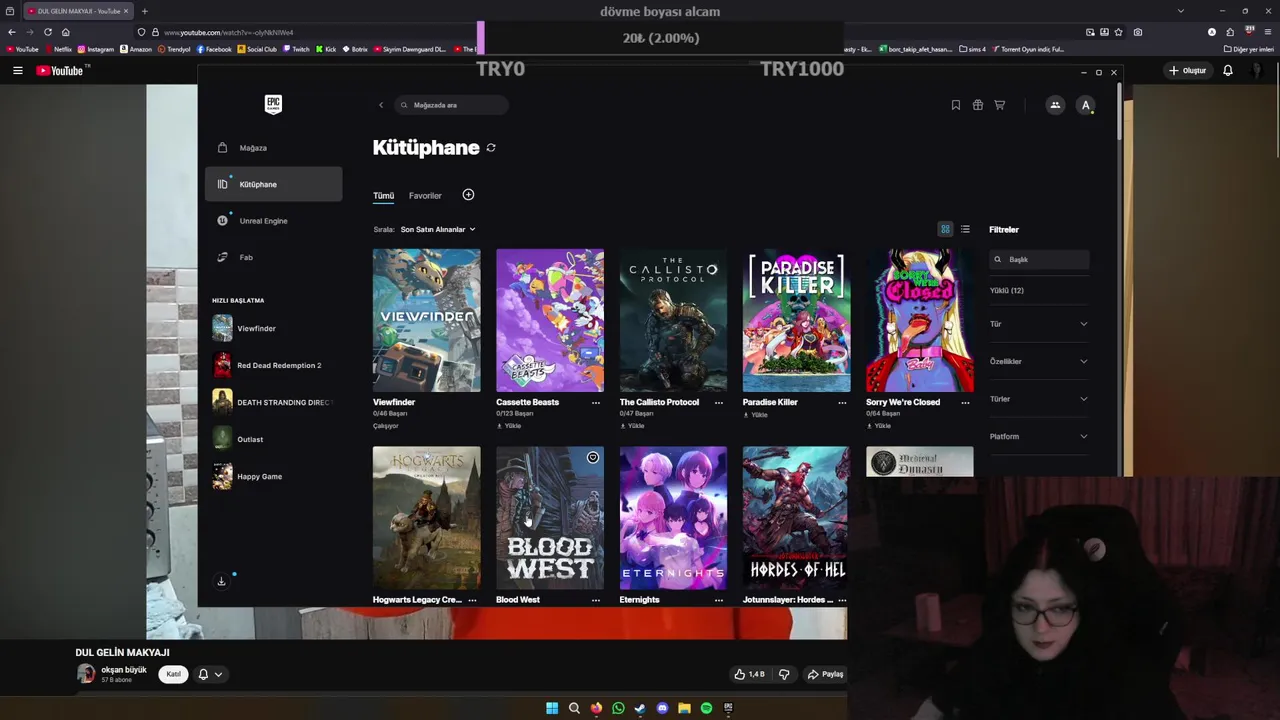Expand the Tür filter section
Viewport: 1280px width, 720px height.
click(x=1039, y=324)
